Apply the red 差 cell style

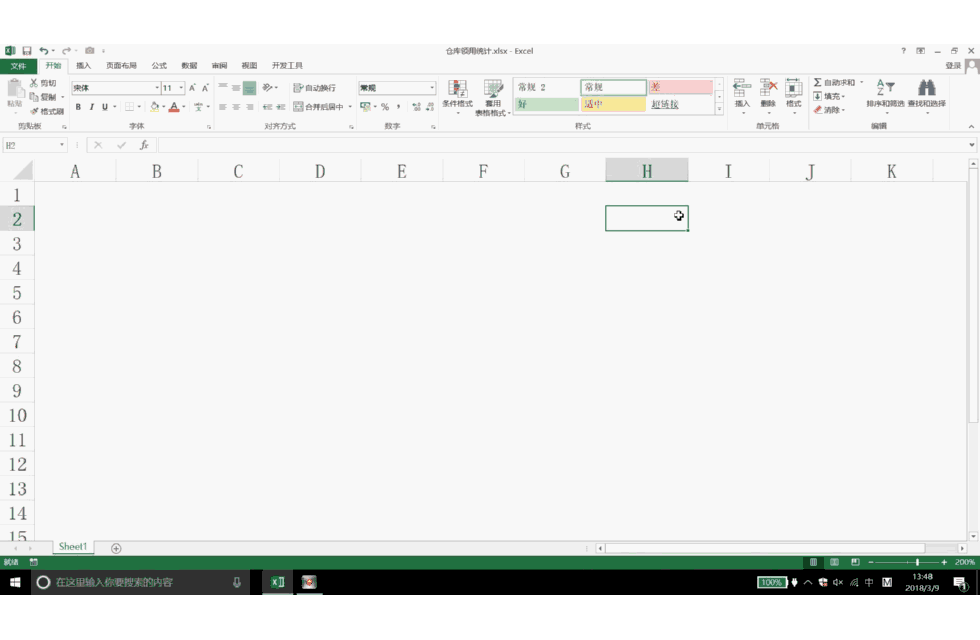point(680,87)
